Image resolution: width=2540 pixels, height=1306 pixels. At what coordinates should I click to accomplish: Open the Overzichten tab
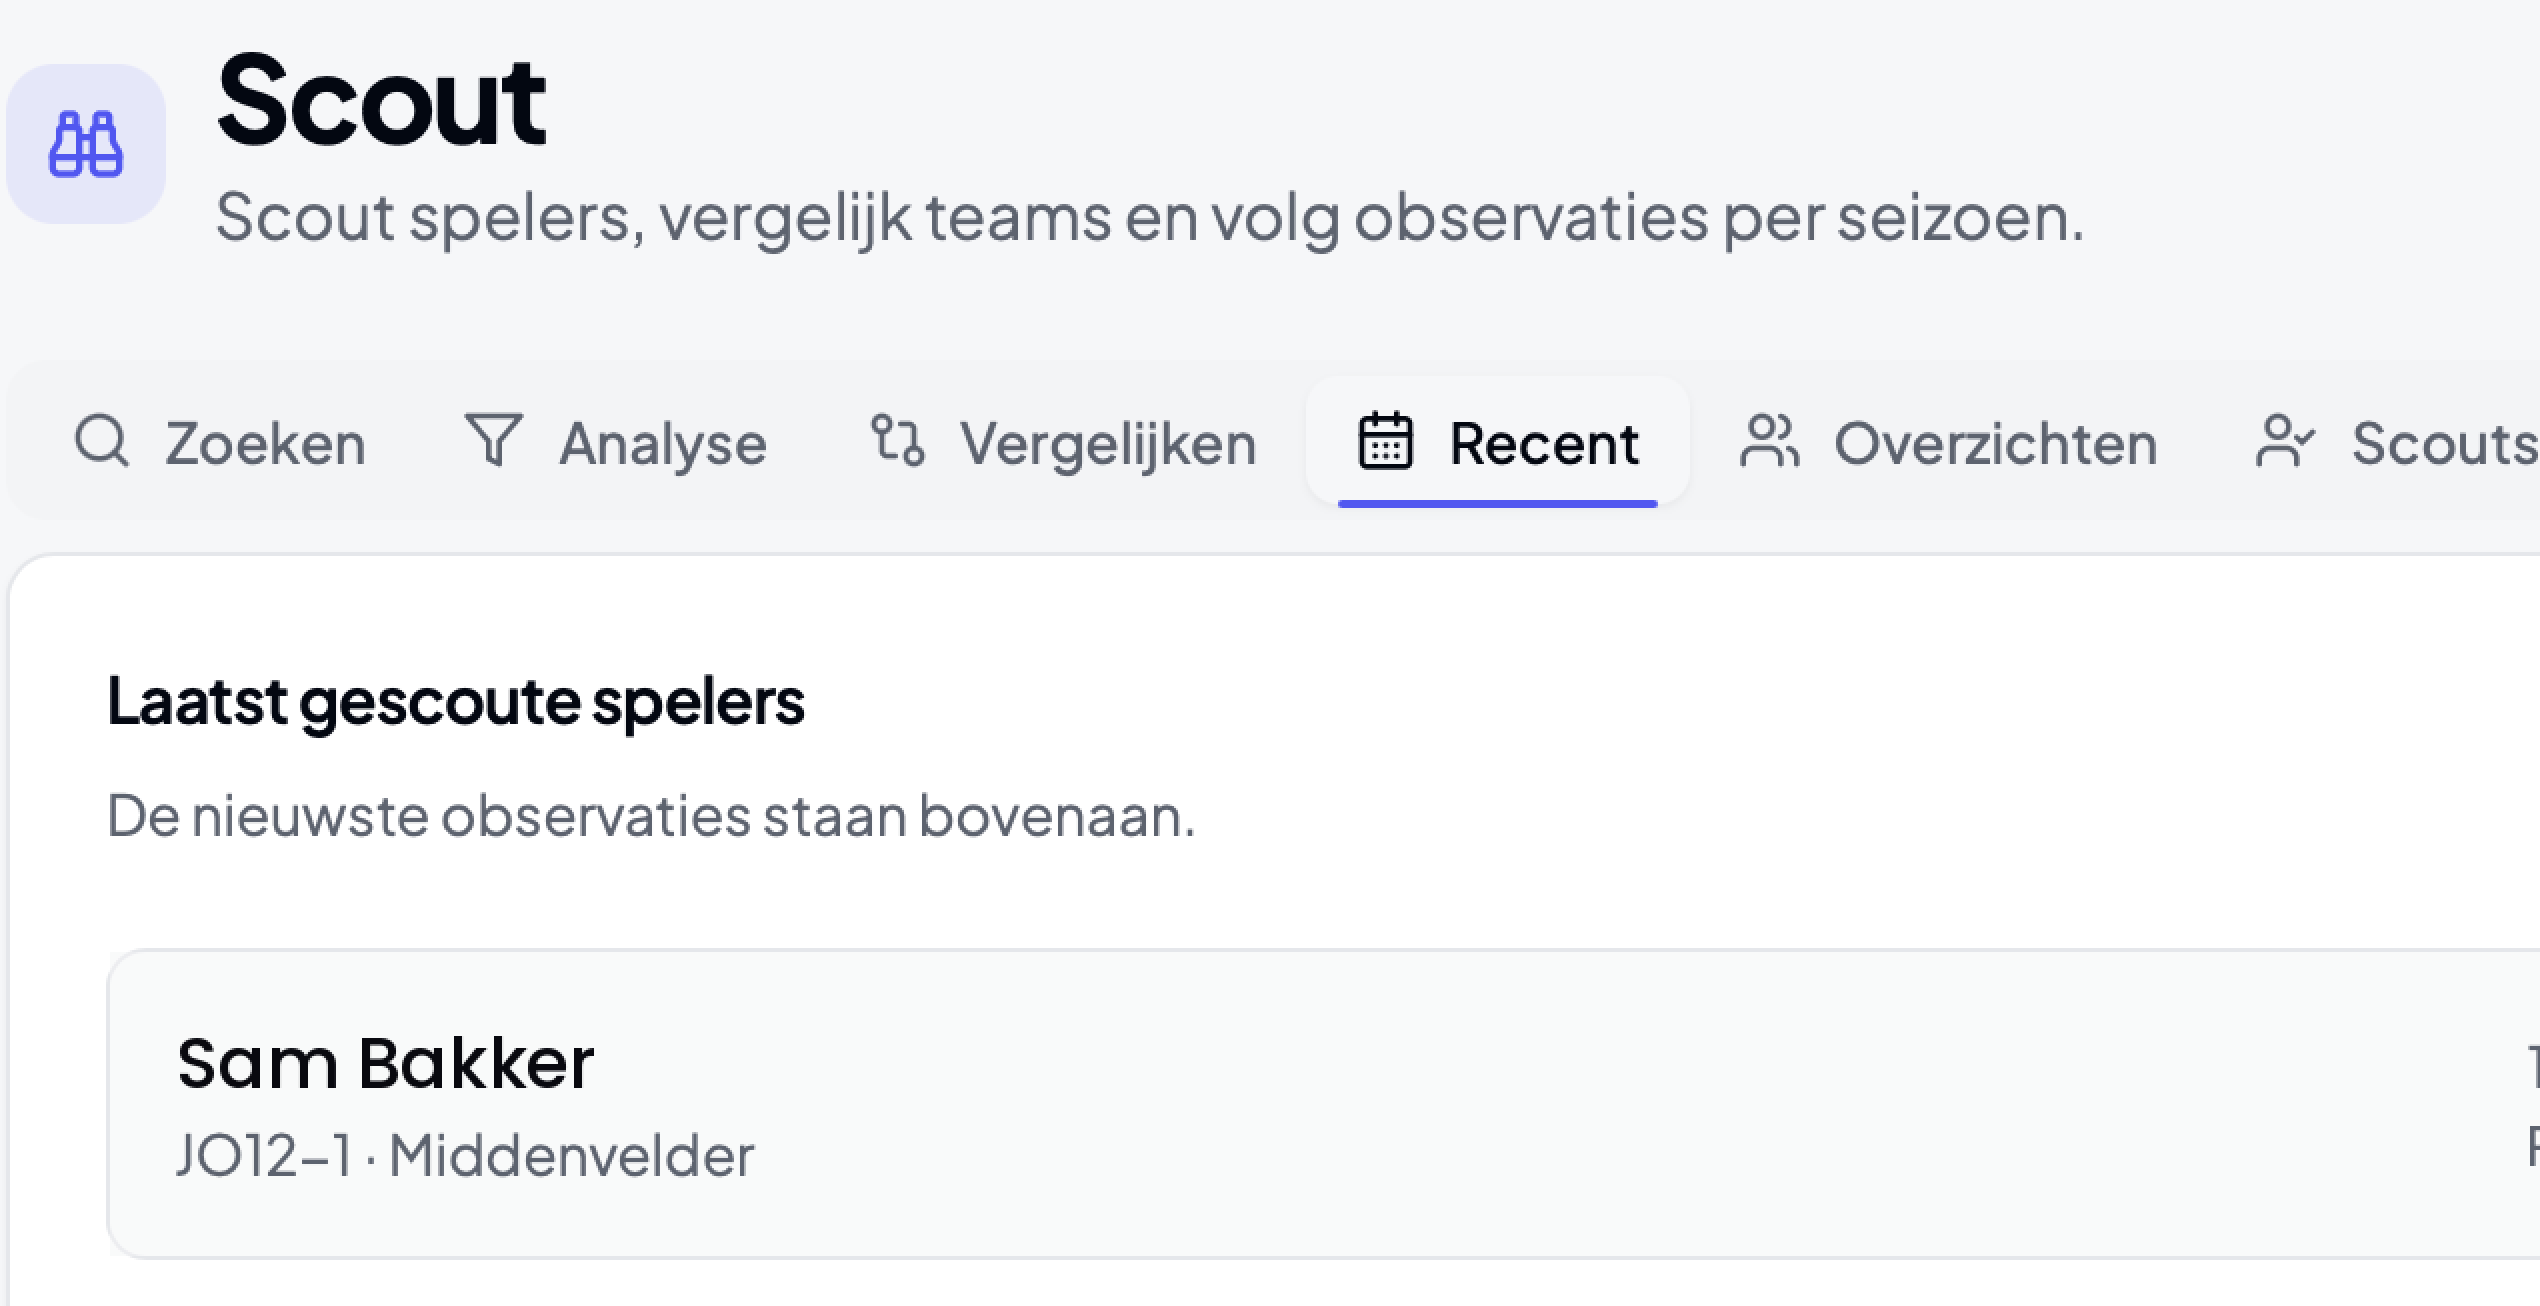(1949, 442)
